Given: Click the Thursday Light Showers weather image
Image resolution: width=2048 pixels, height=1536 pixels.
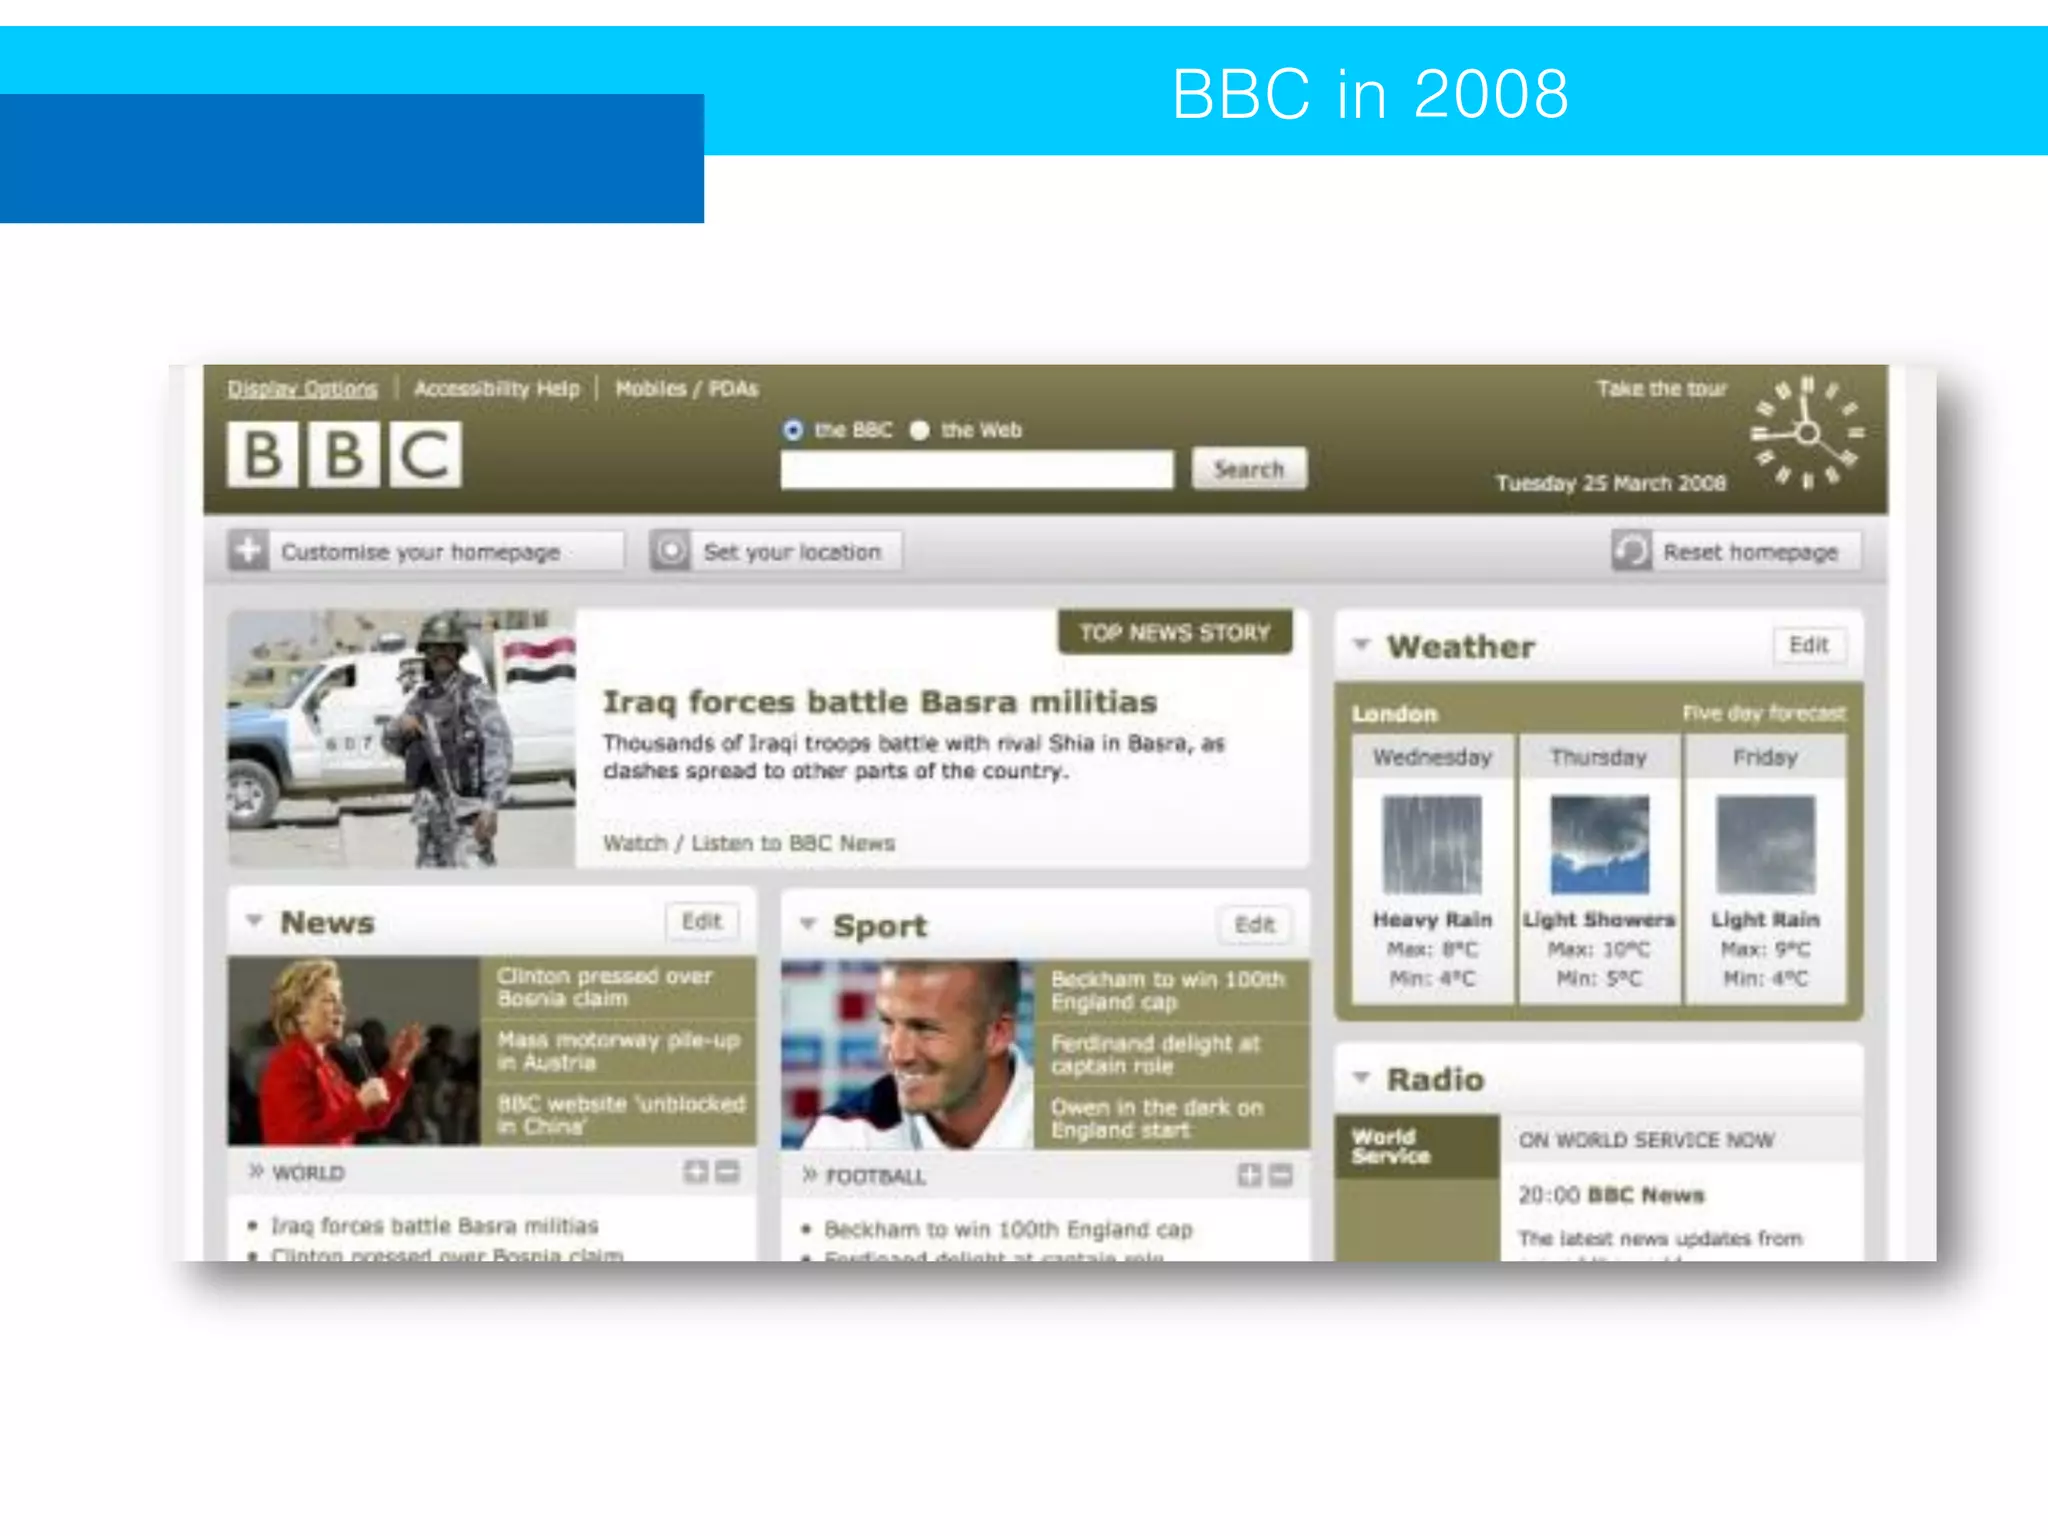Looking at the screenshot, I should click(1599, 844).
